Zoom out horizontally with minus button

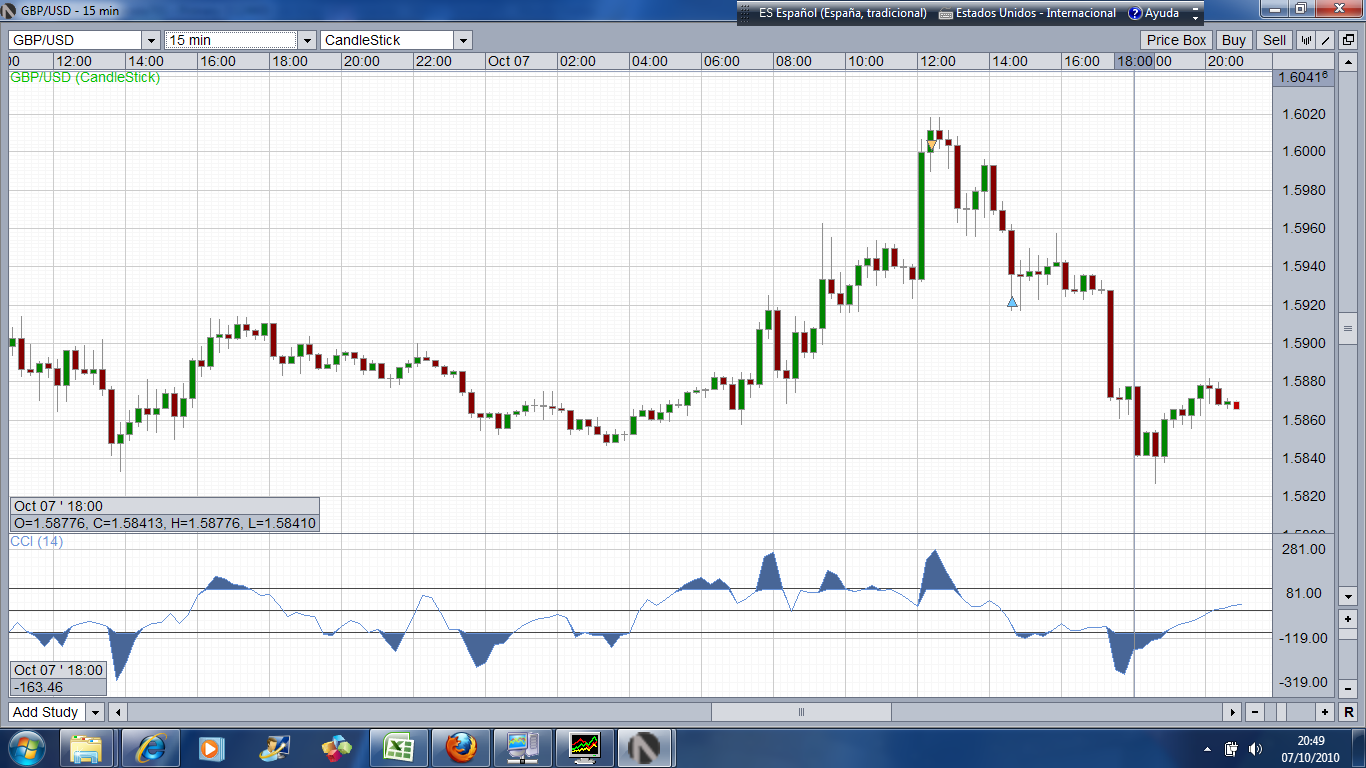1255,712
